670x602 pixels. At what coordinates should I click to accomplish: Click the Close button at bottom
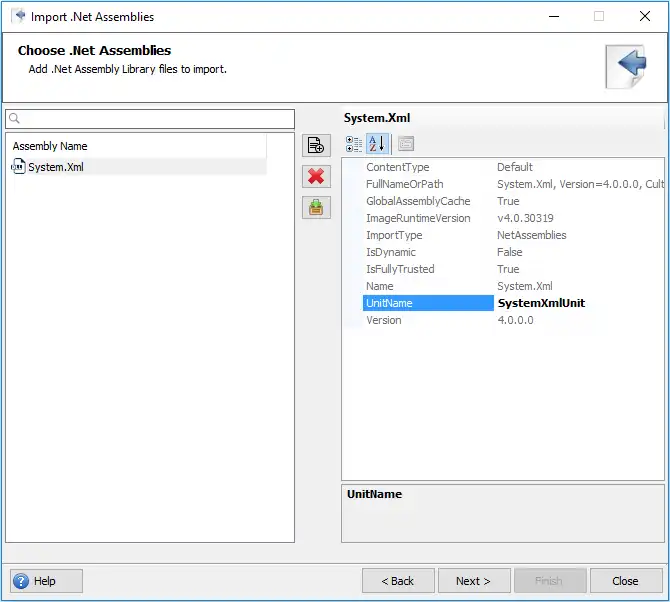pos(626,581)
